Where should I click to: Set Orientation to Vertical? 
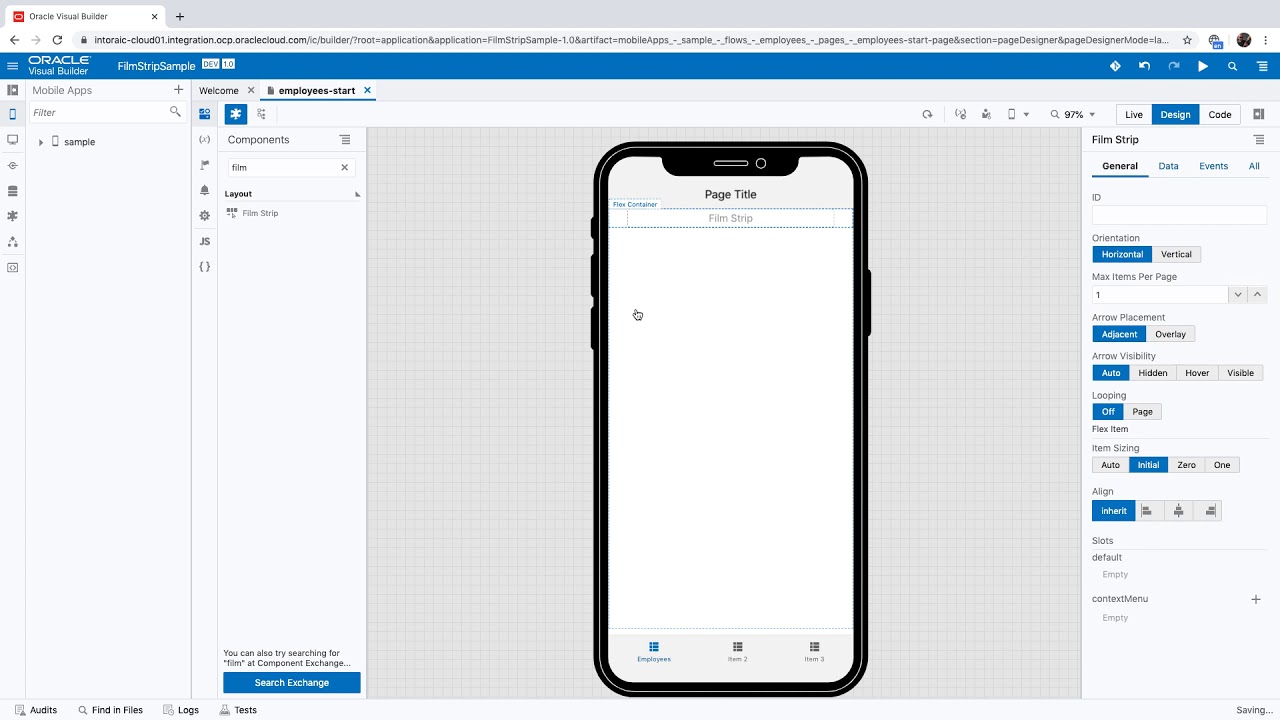click(x=1176, y=254)
